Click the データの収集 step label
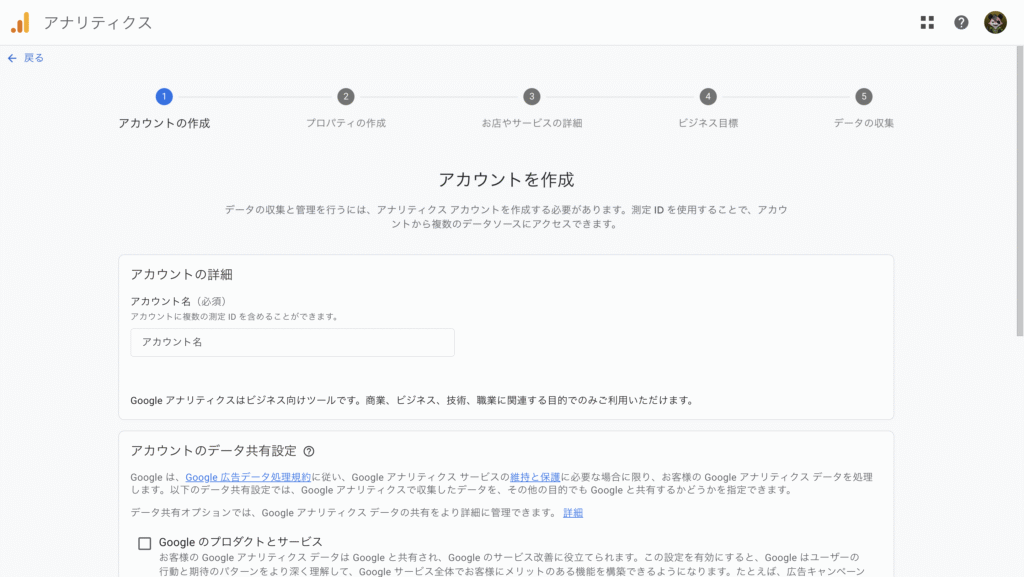Image resolution: width=1024 pixels, height=577 pixels. [x=863, y=123]
